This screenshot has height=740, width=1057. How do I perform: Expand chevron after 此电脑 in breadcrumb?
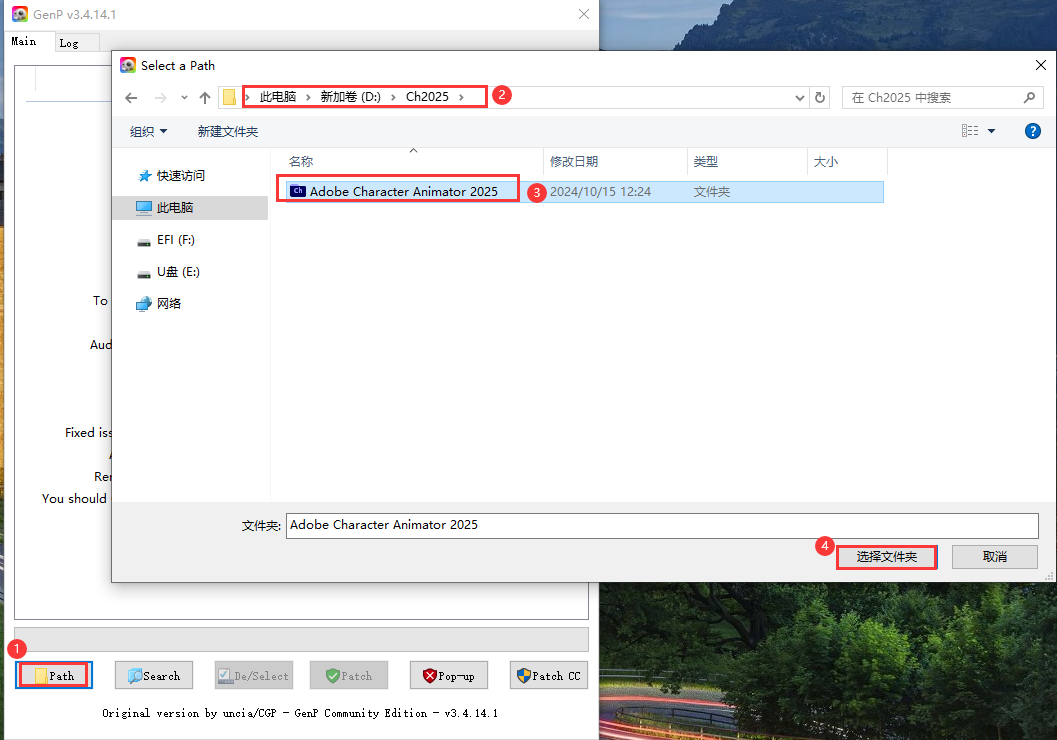tap(308, 97)
